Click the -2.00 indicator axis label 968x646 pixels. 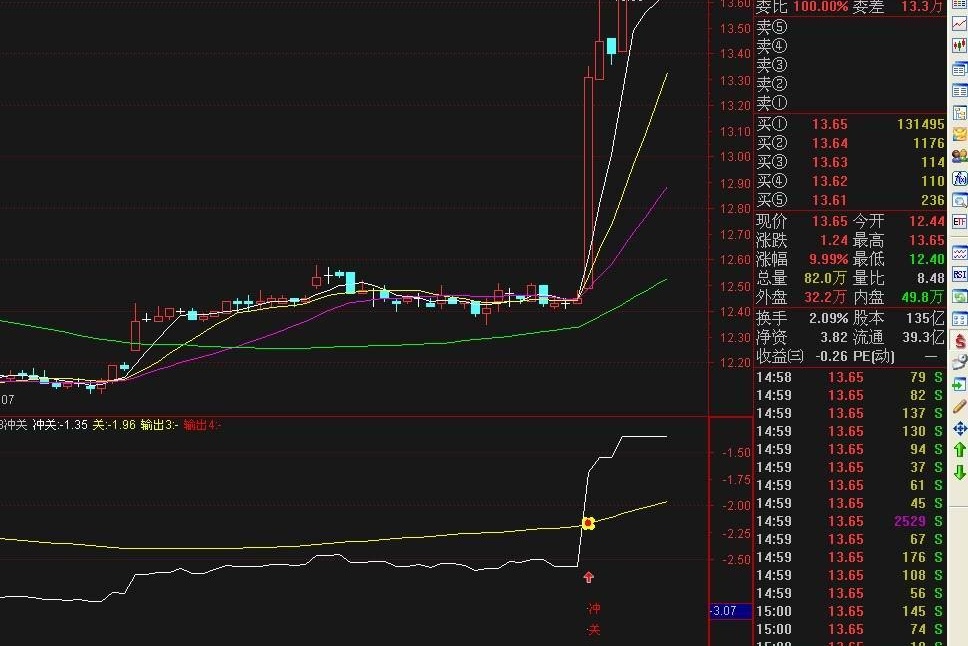pos(736,505)
